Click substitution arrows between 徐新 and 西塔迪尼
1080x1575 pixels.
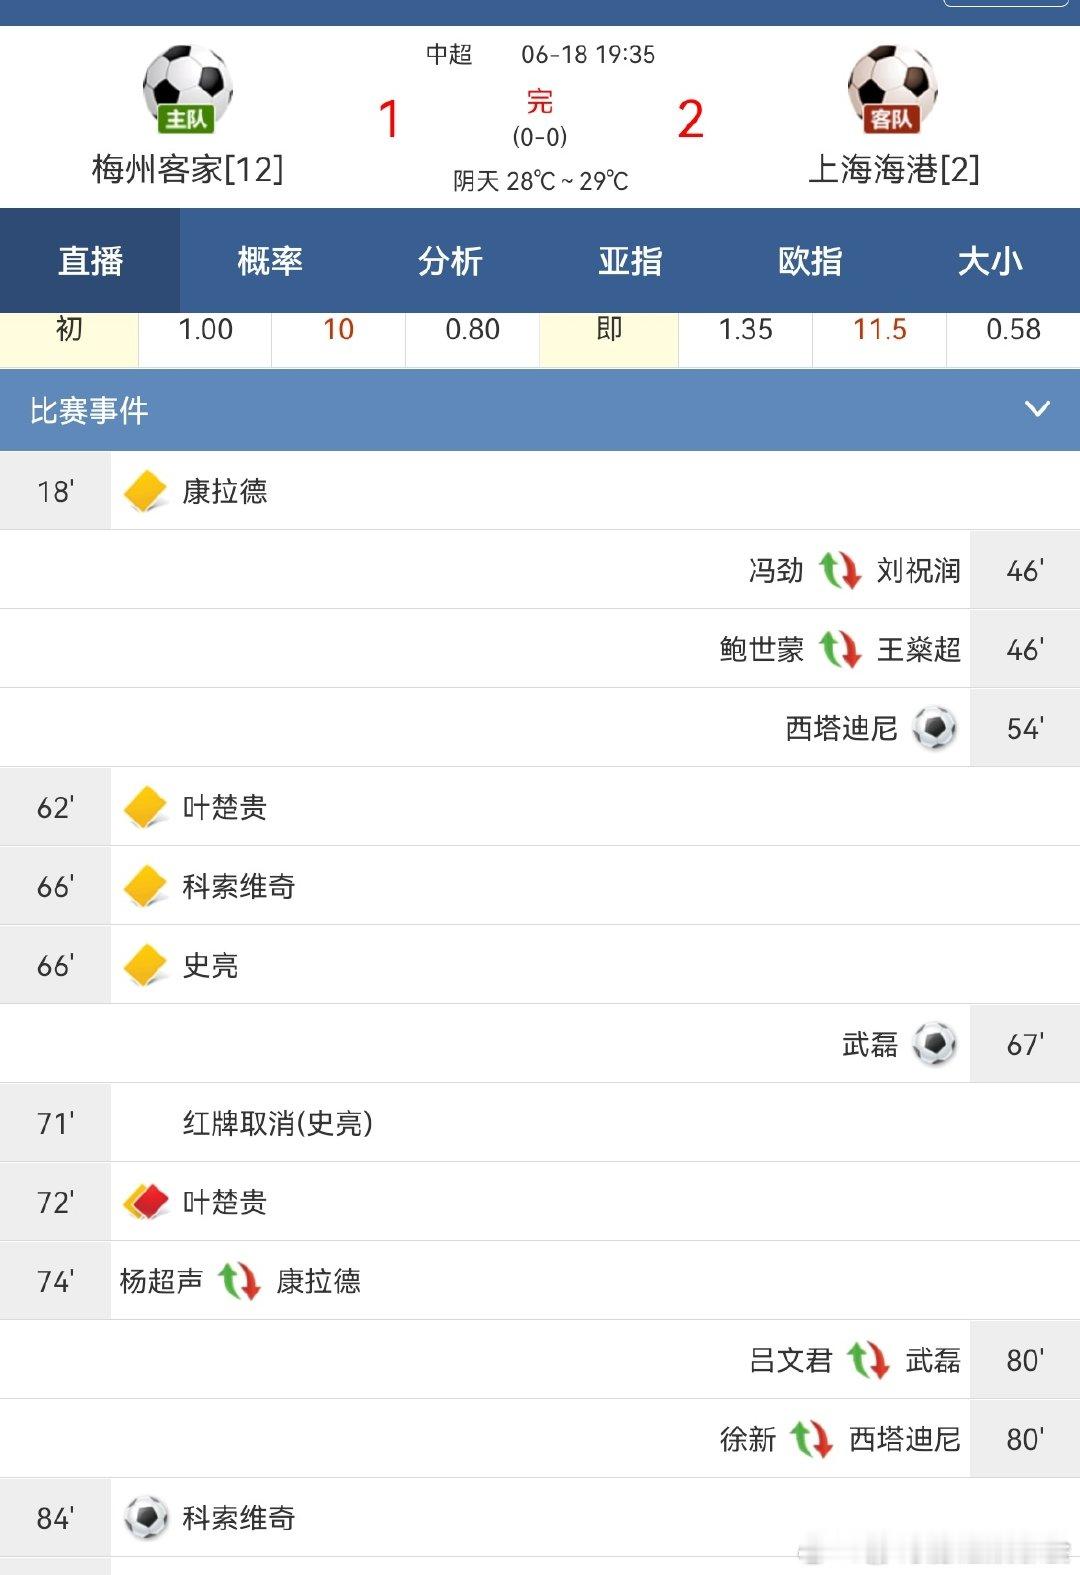811,1439
